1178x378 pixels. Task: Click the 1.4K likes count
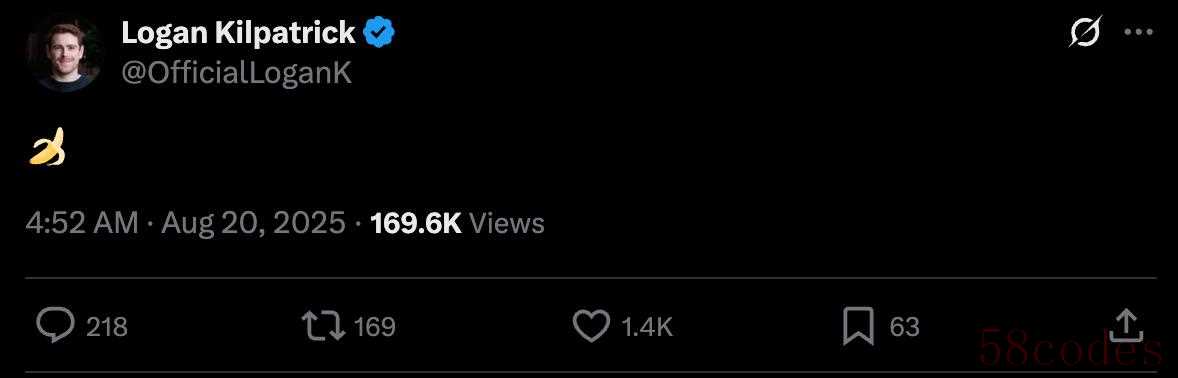click(647, 327)
